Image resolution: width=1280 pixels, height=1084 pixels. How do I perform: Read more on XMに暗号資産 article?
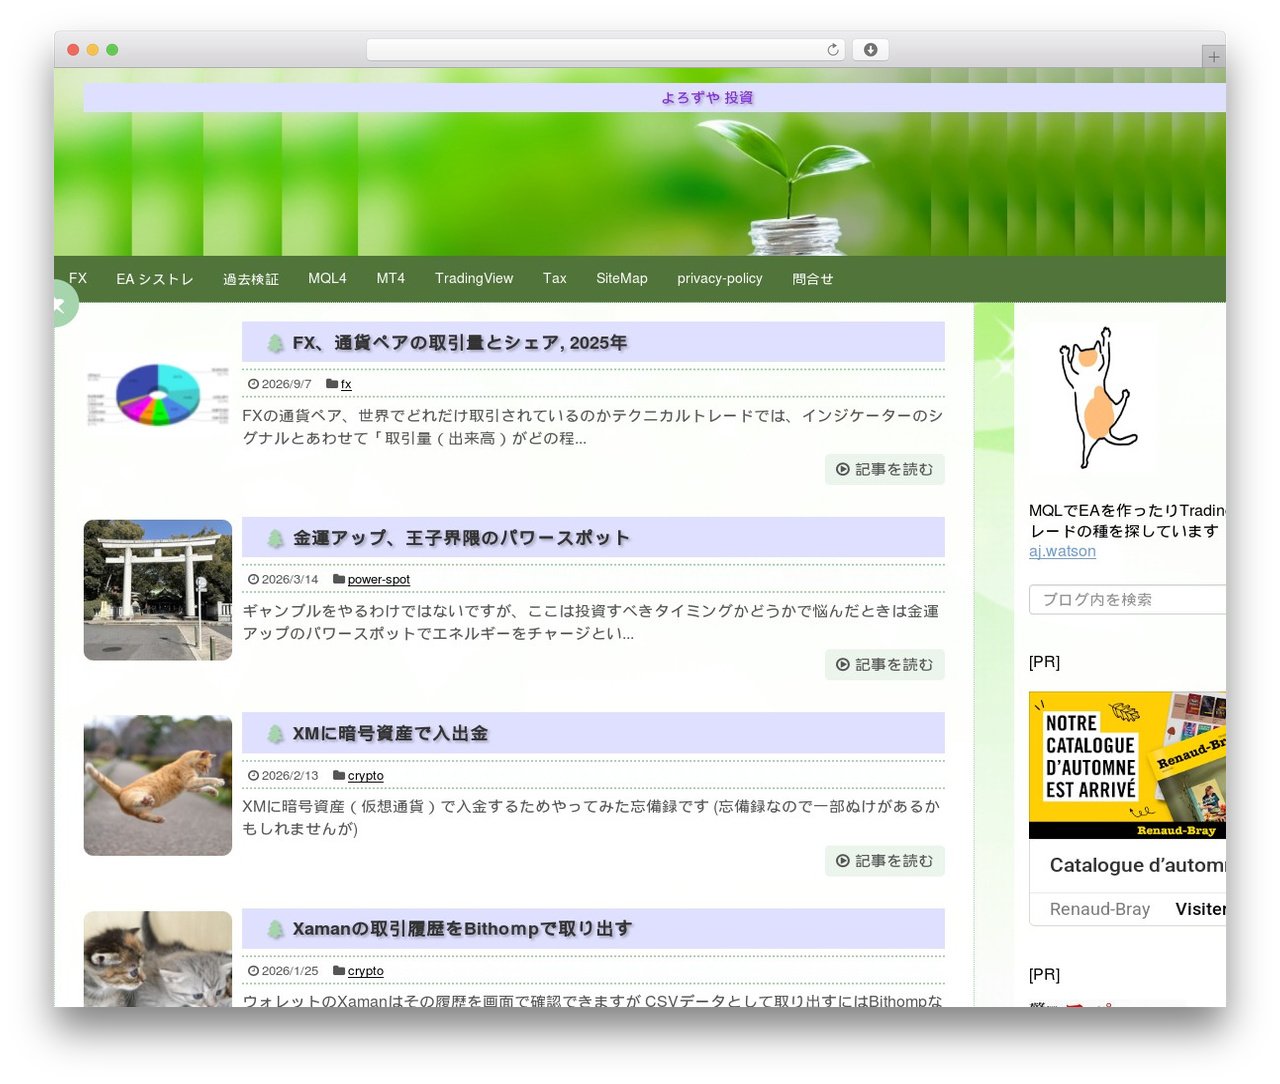(885, 861)
